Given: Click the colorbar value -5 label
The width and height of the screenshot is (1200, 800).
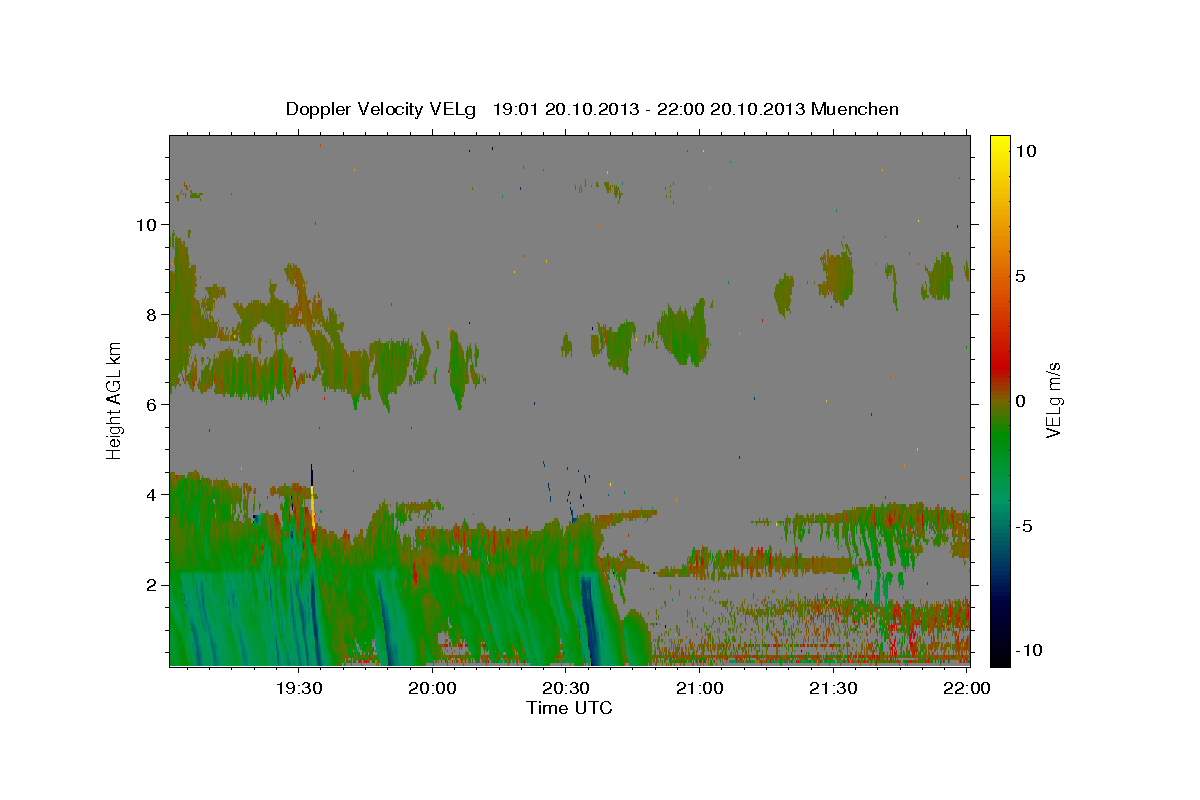Looking at the screenshot, I should (x=1024, y=526).
